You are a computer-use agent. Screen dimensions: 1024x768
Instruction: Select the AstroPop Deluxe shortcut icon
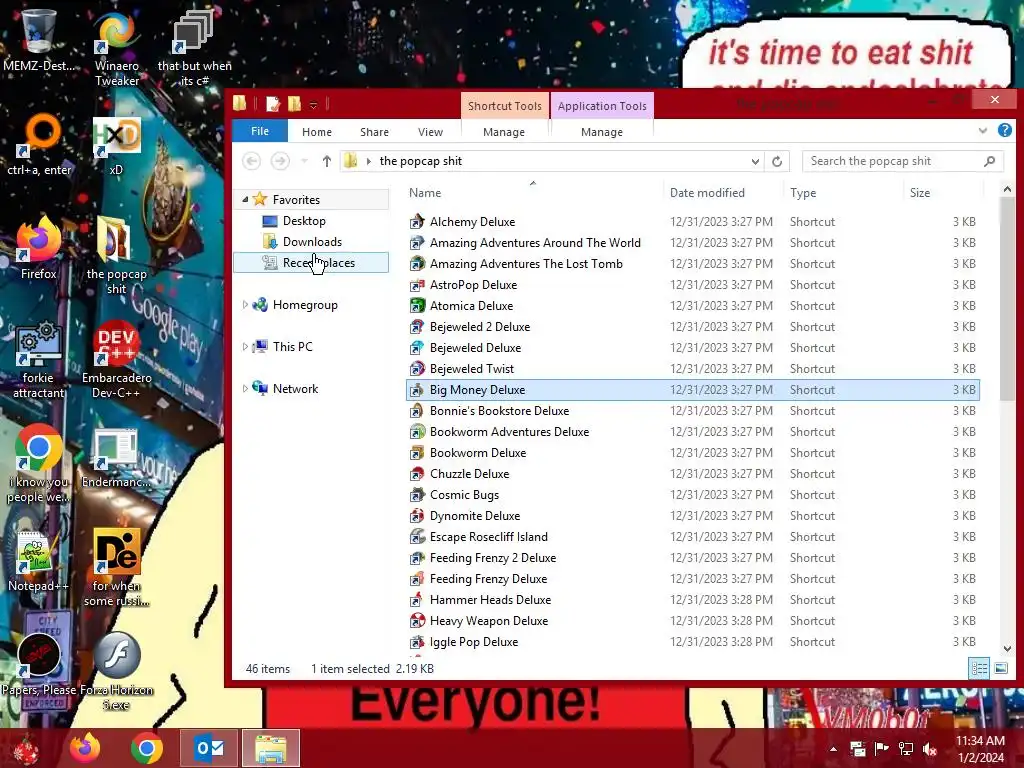coord(417,285)
